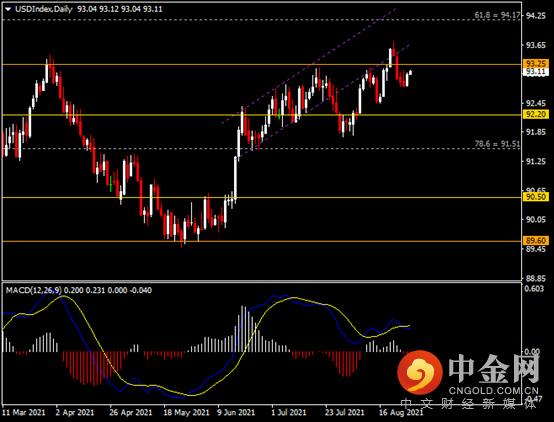Image resolution: width=554 pixels, height=422 pixels.
Task: Click the 0.603 MACD scale value
Action: click(534, 289)
